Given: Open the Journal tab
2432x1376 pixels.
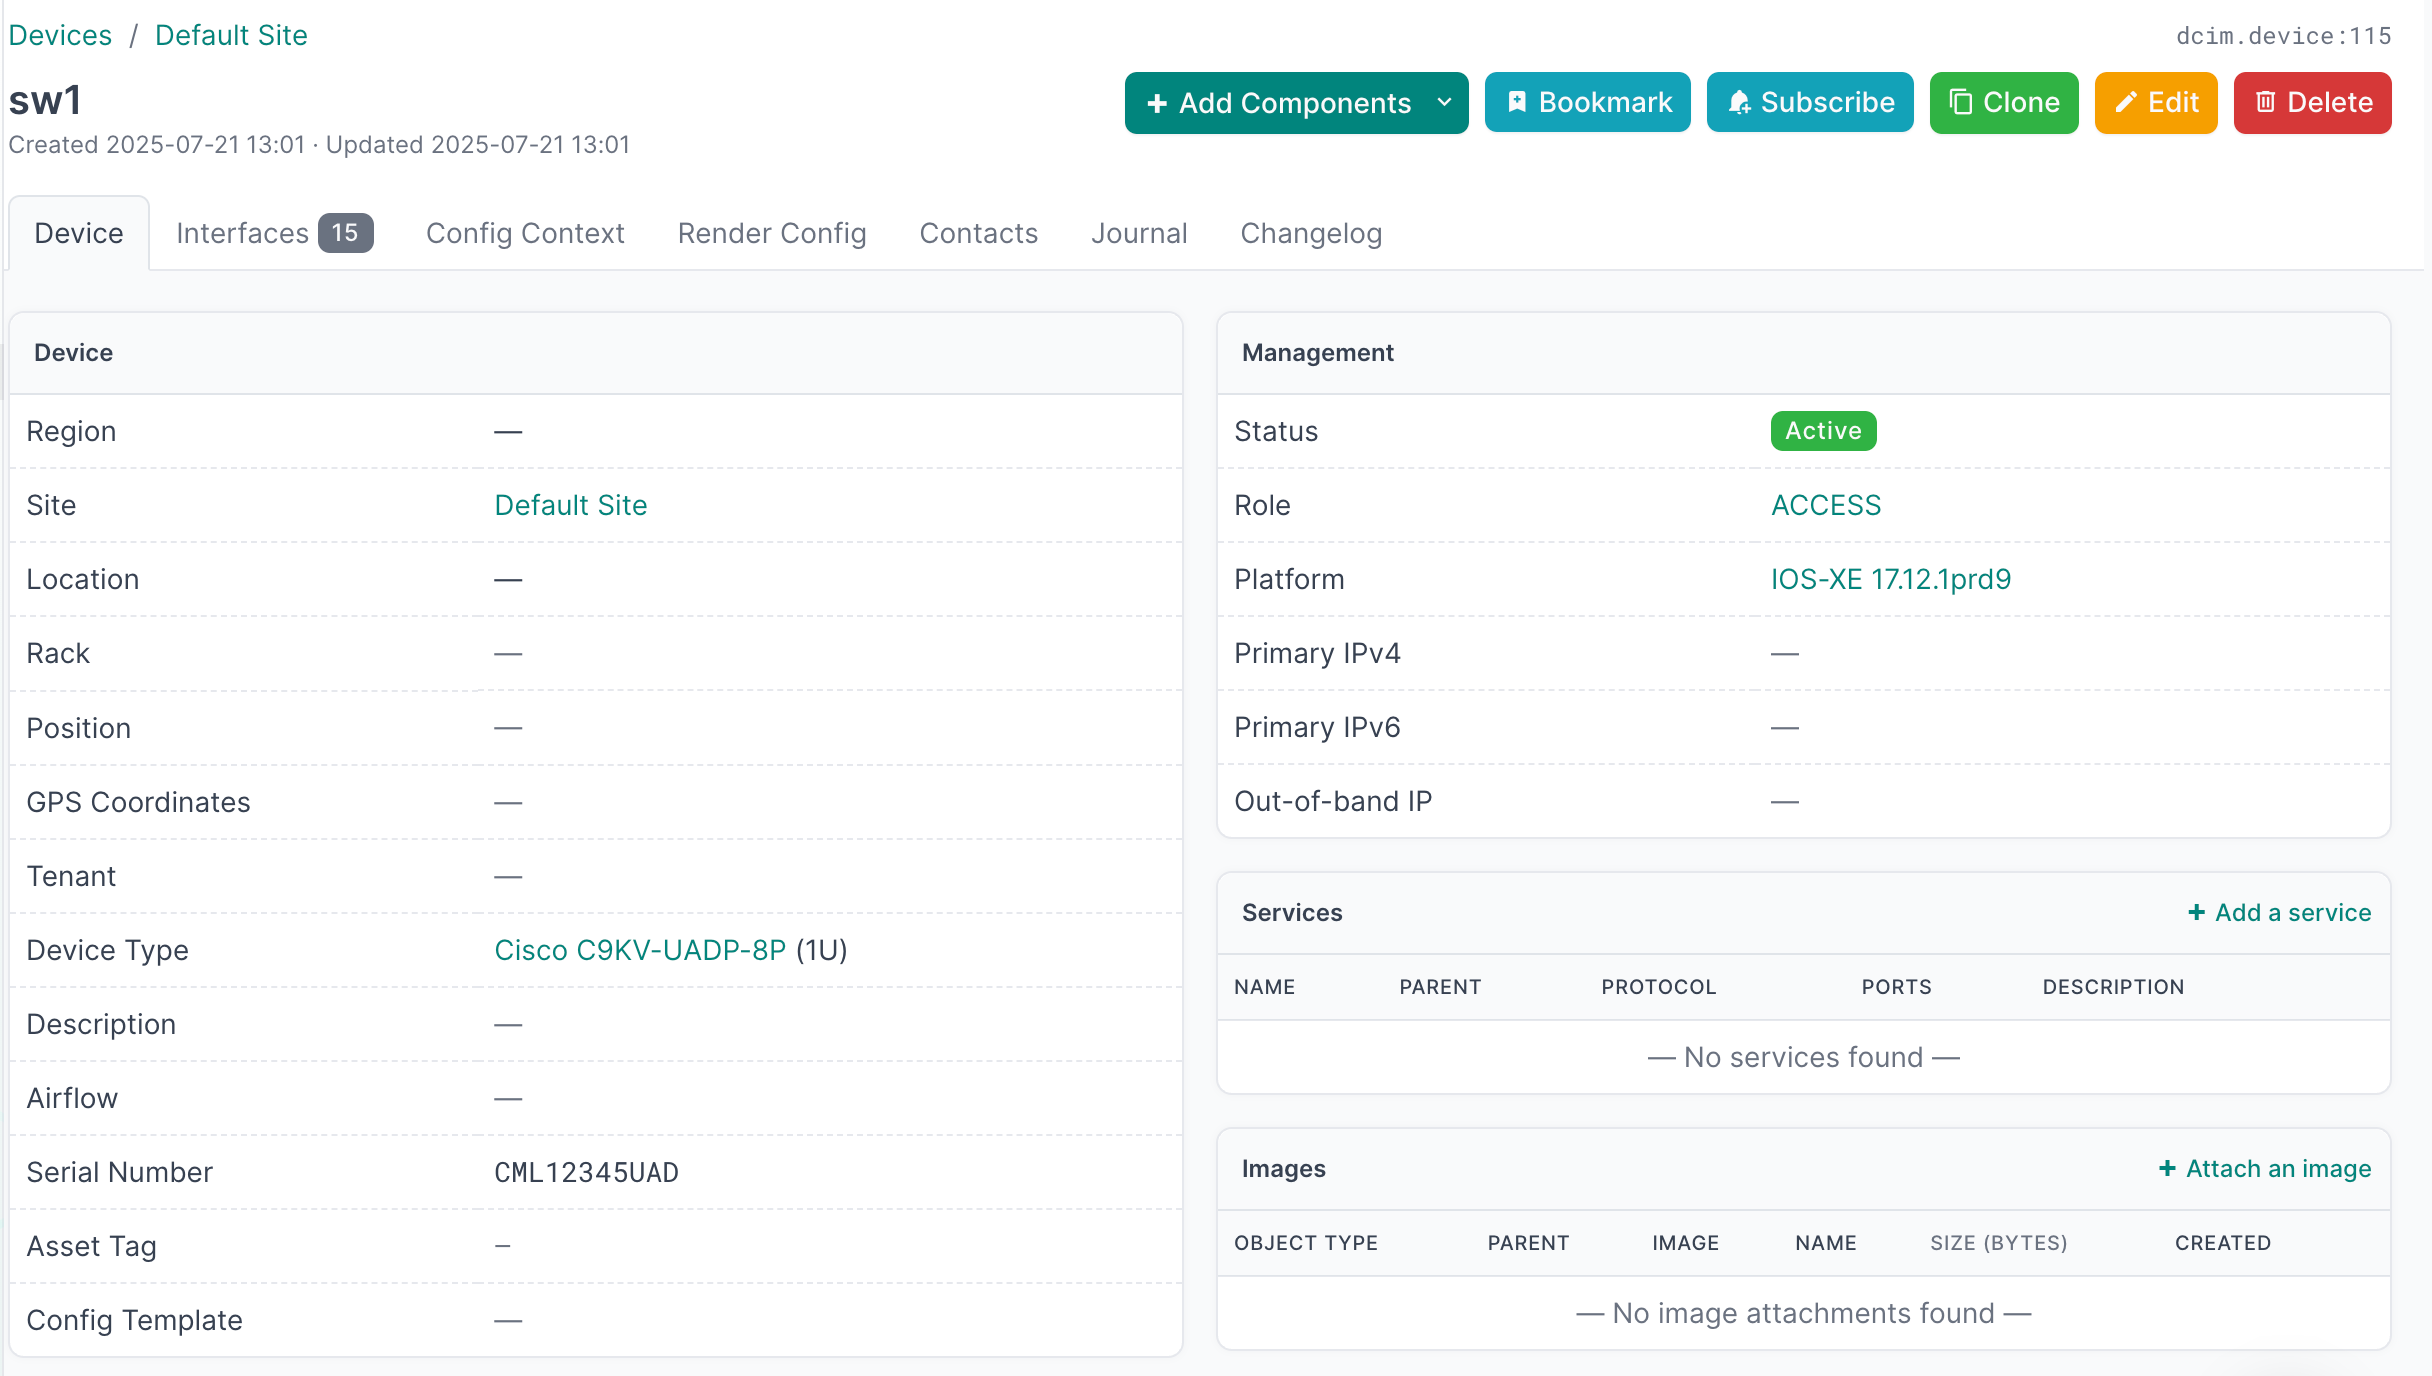Looking at the screenshot, I should pyautogui.click(x=1139, y=233).
